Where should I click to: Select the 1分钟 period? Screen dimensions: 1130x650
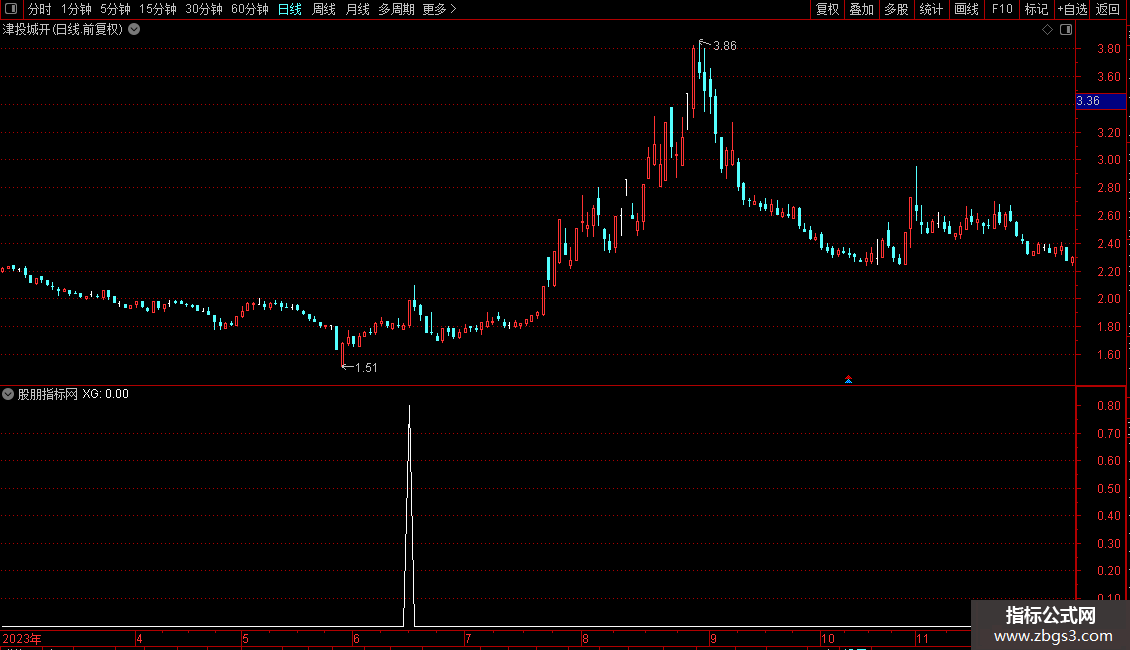tap(76, 9)
